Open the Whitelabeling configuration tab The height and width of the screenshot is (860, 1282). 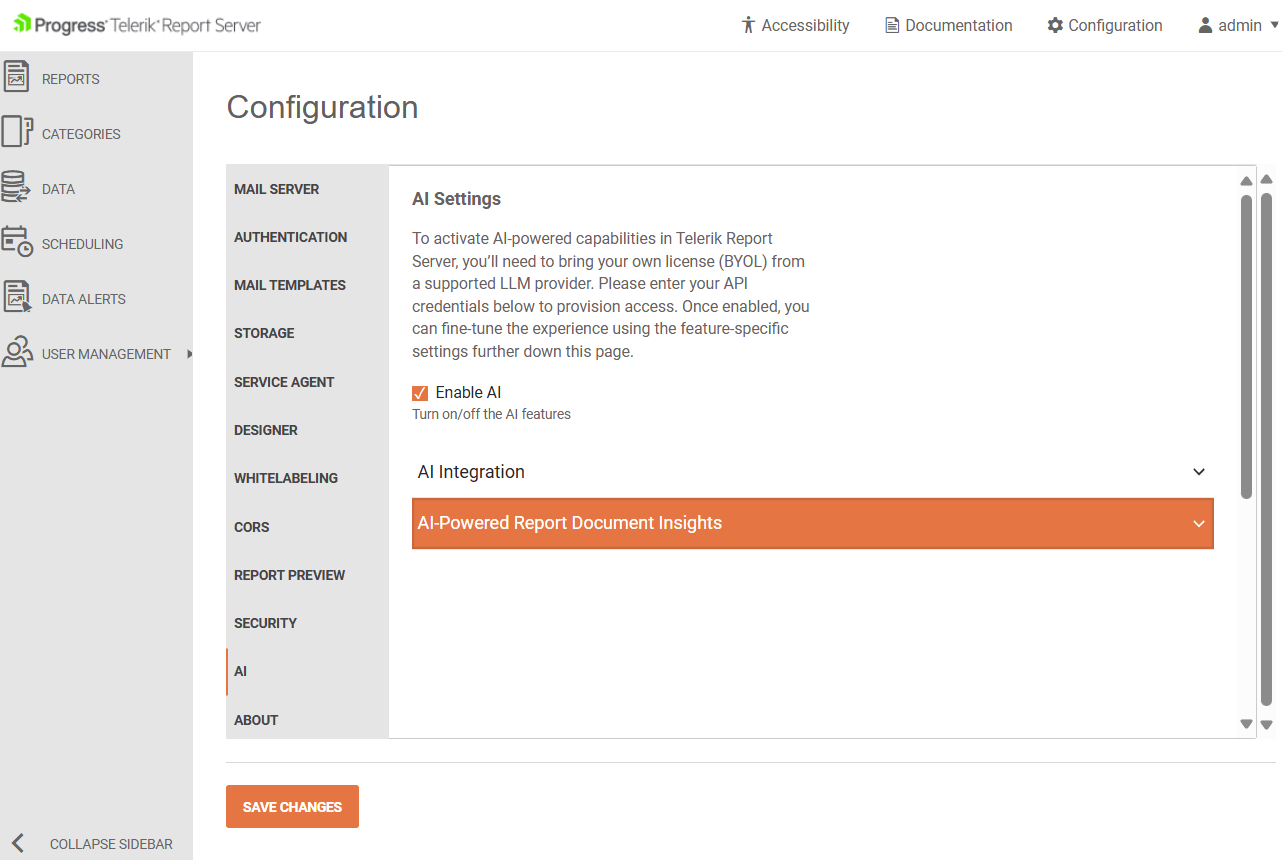pyautogui.click(x=286, y=478)
